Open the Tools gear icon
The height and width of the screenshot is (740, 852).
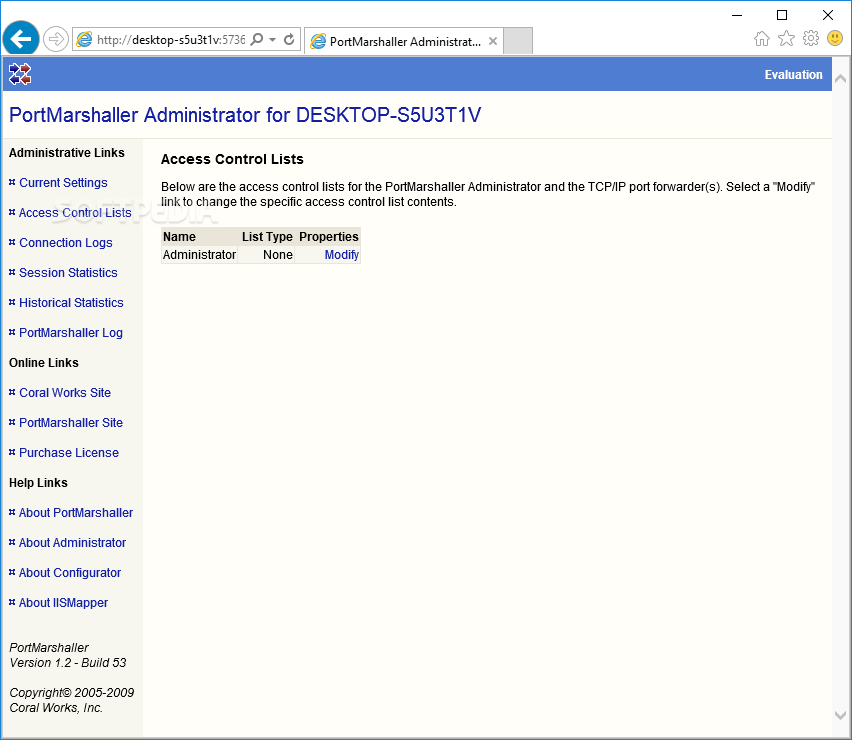click(811, 39)
